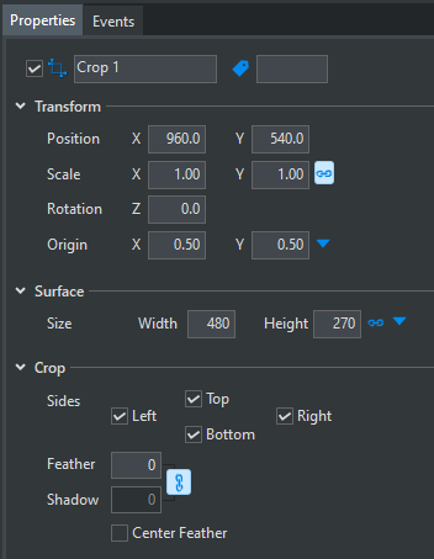This screenshot has width=434, height=560.
Task: Toggle the Size width/height link icon
Action: [376, 322]
